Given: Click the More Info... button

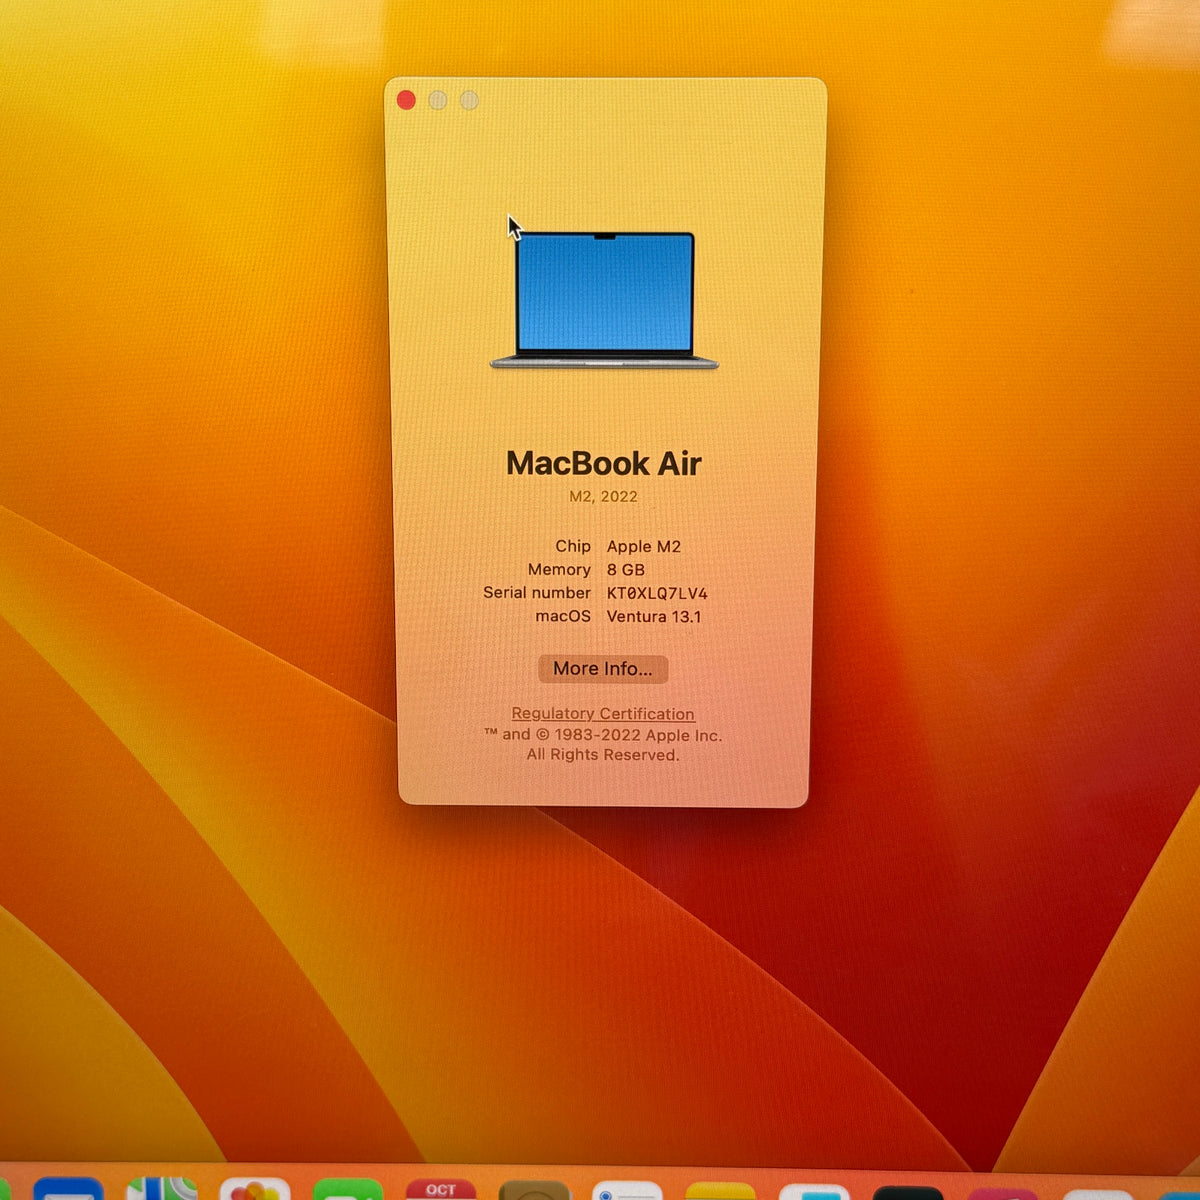Looking at the screenshot, I should click(x=603, y=669).
